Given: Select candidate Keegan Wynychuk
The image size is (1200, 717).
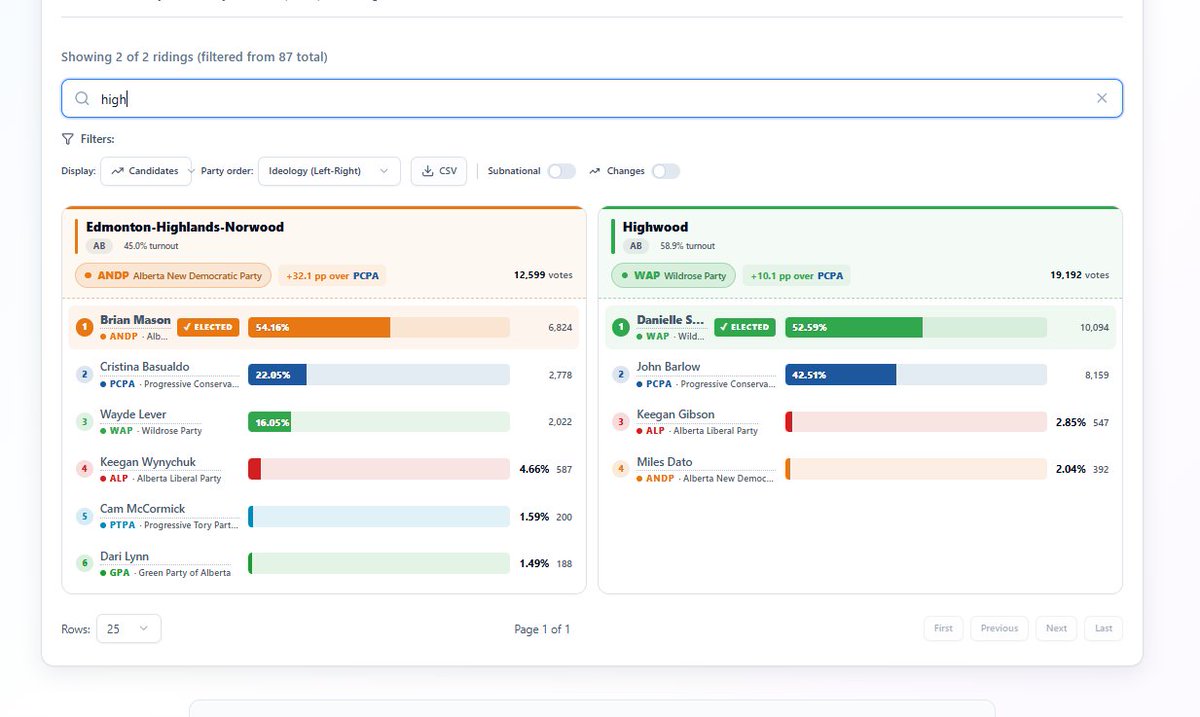Looking at the screenshot, I should point(148,462).
